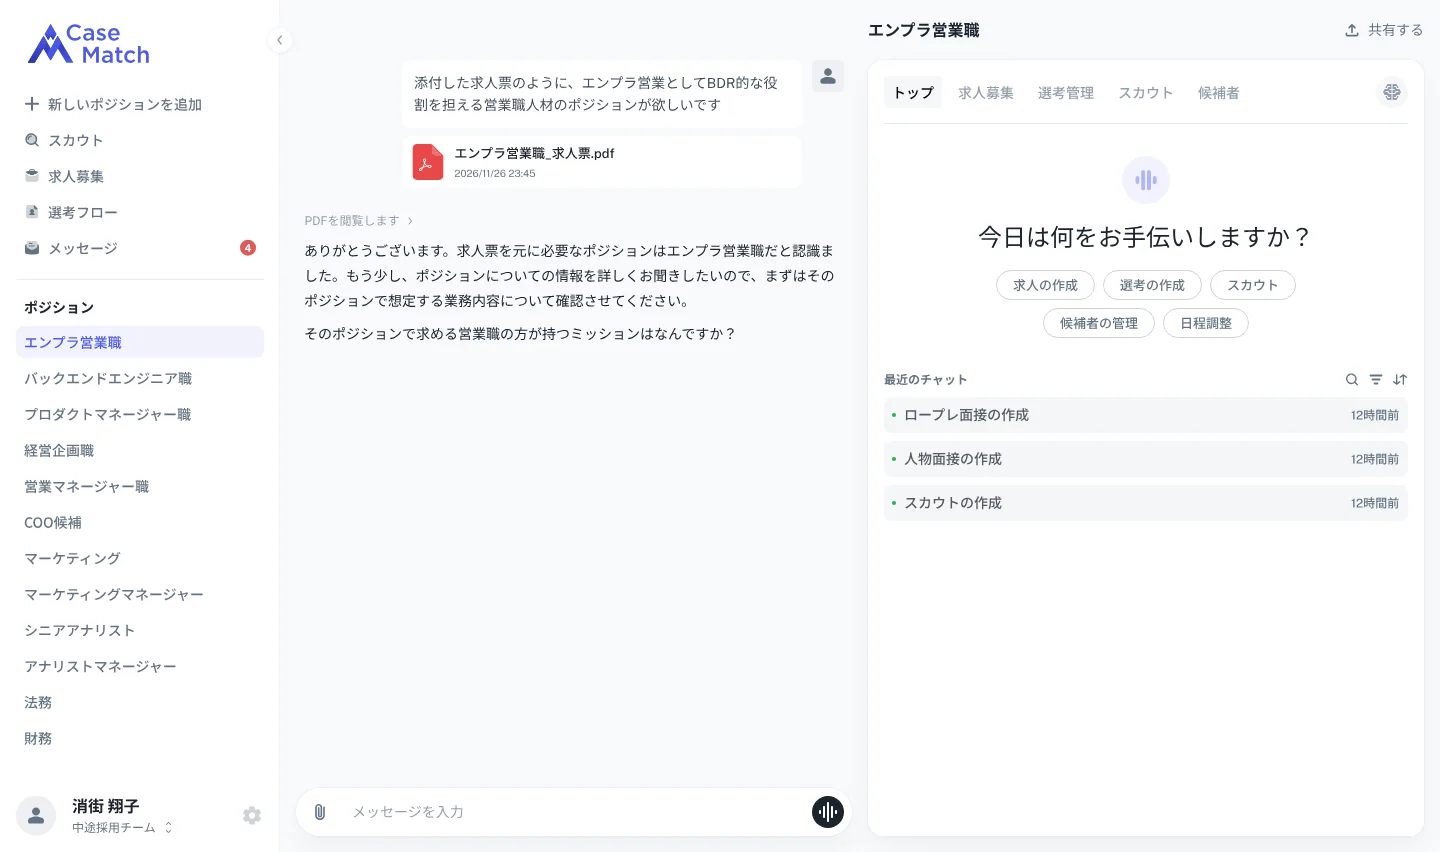The height and width of the screenshot is (852, 1440).
Task: Sort recent chats arrows icon
Action: [x=1400, y=380]
